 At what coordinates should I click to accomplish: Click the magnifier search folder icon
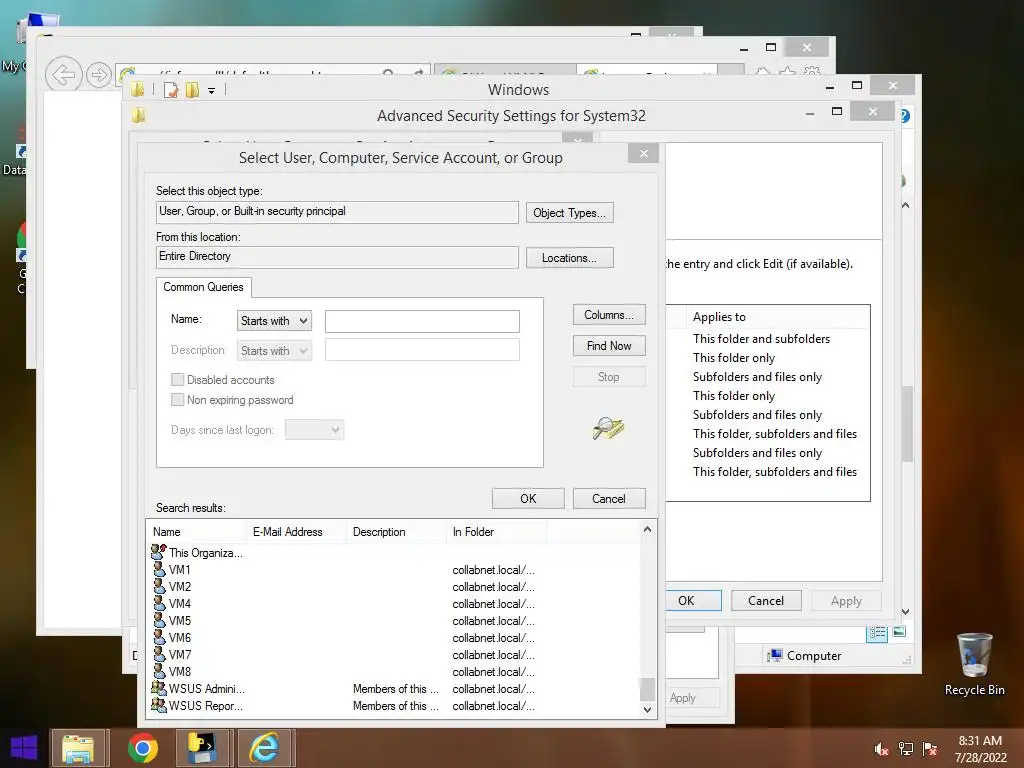click(x=608, y=428)
